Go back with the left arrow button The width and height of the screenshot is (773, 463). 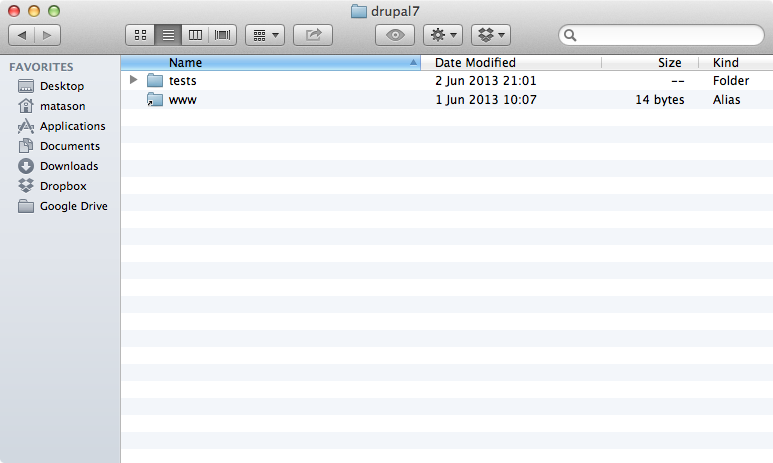22,35
